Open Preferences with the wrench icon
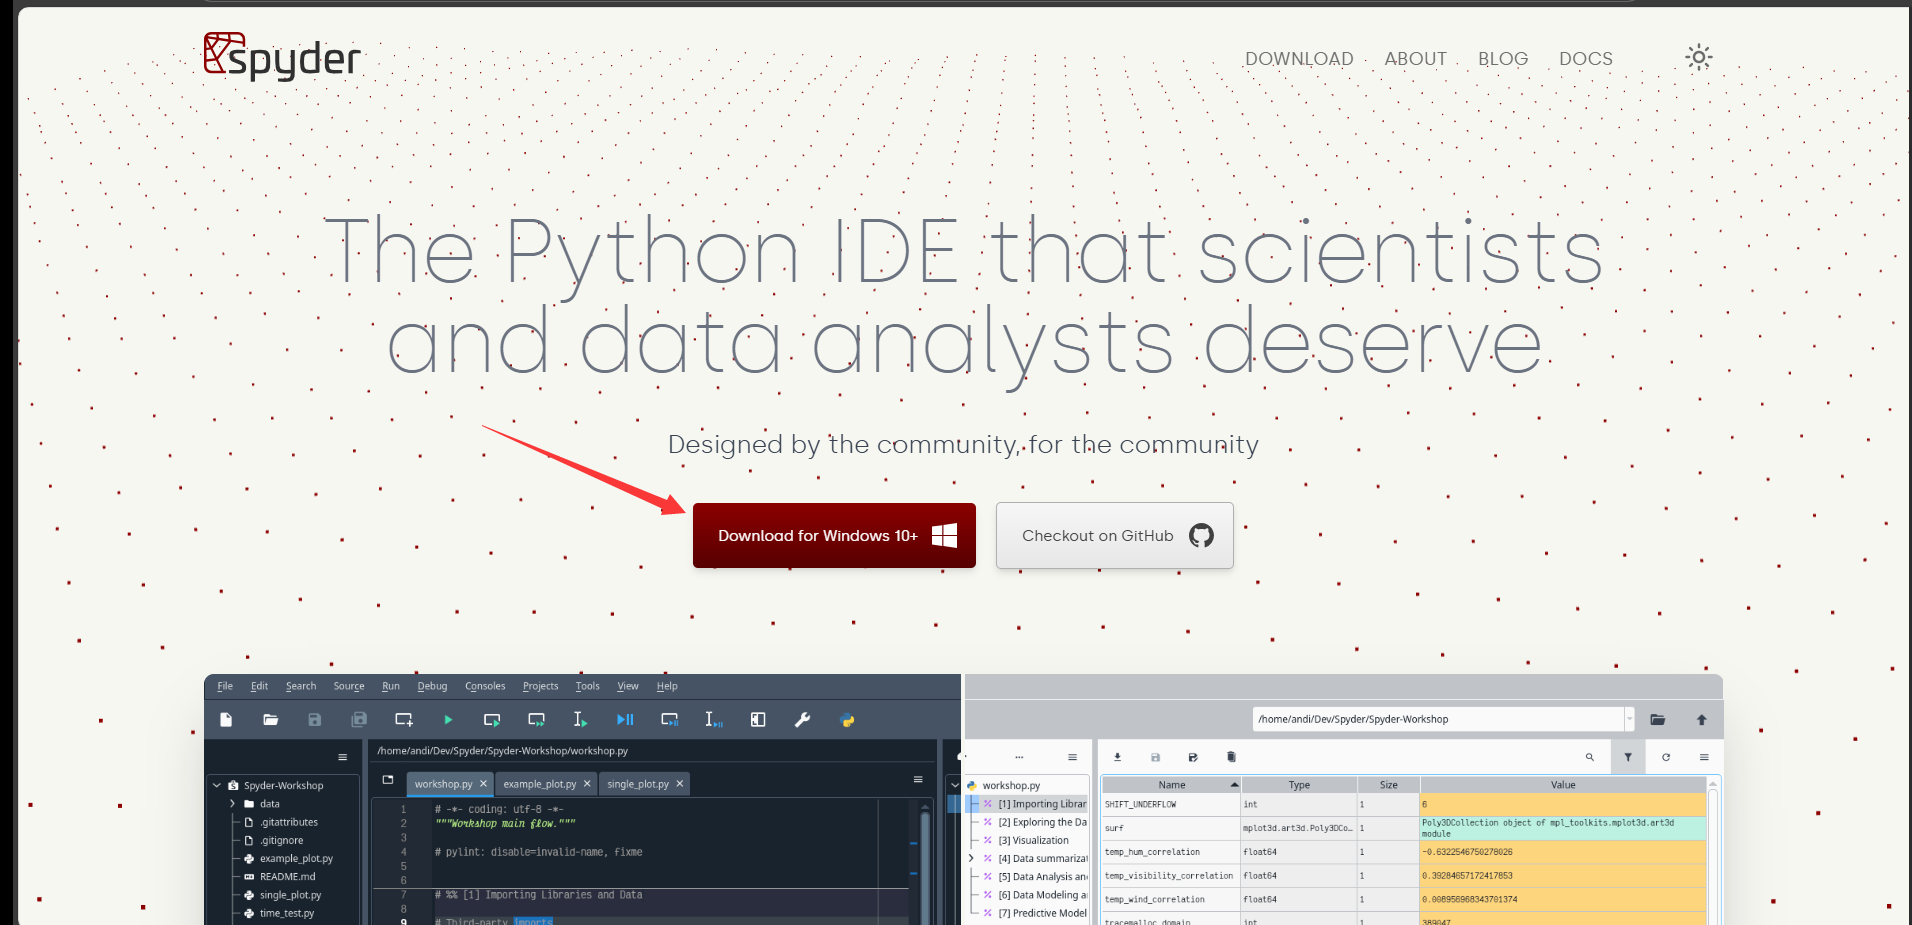 click(x=802, y=719)
